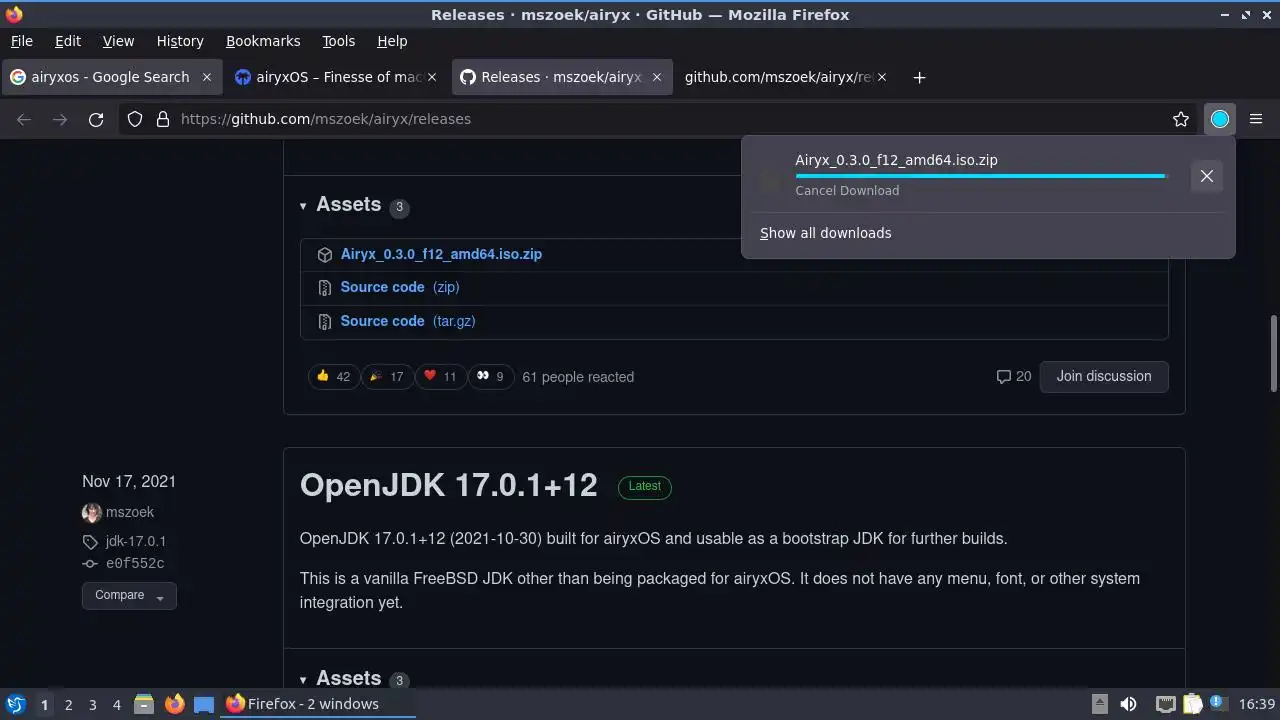The height and width of the screenshot is (720, 1280).
Task: Open the Tools menu
Action: pos(339,41)
